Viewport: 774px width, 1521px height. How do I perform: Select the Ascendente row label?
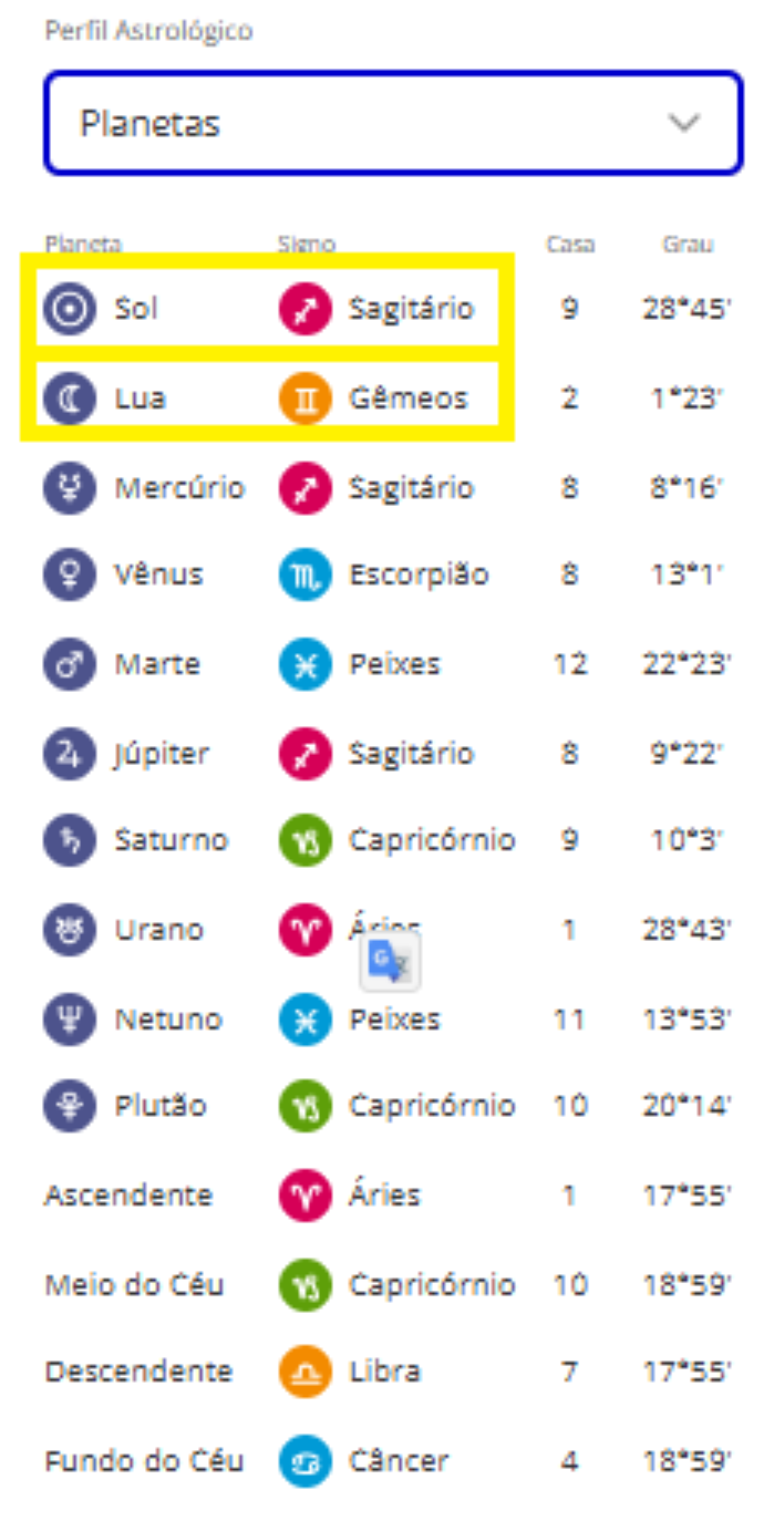[128, 1195]
